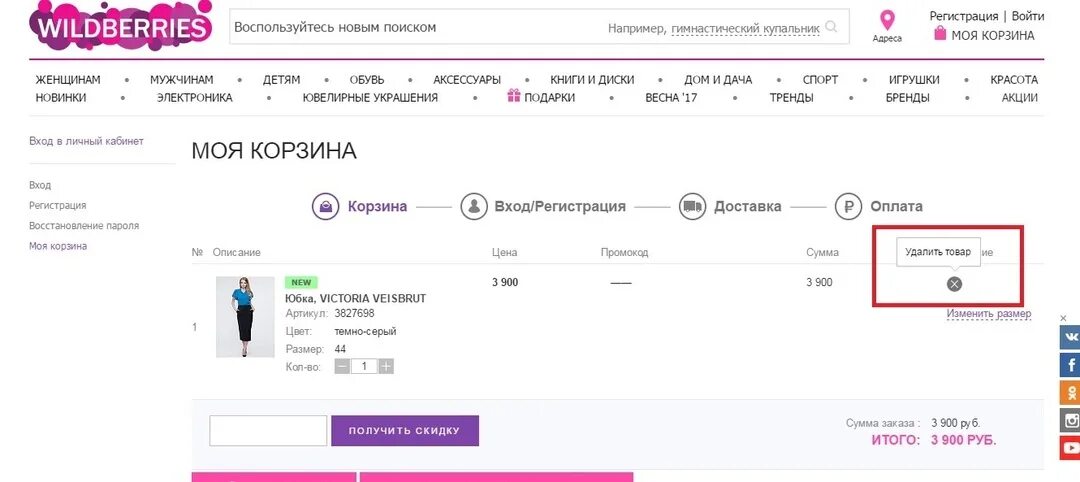Open the Юбка, VICTORIA VEISBRUT product link
The image size is (1080, 482).
tap(355, 298)
